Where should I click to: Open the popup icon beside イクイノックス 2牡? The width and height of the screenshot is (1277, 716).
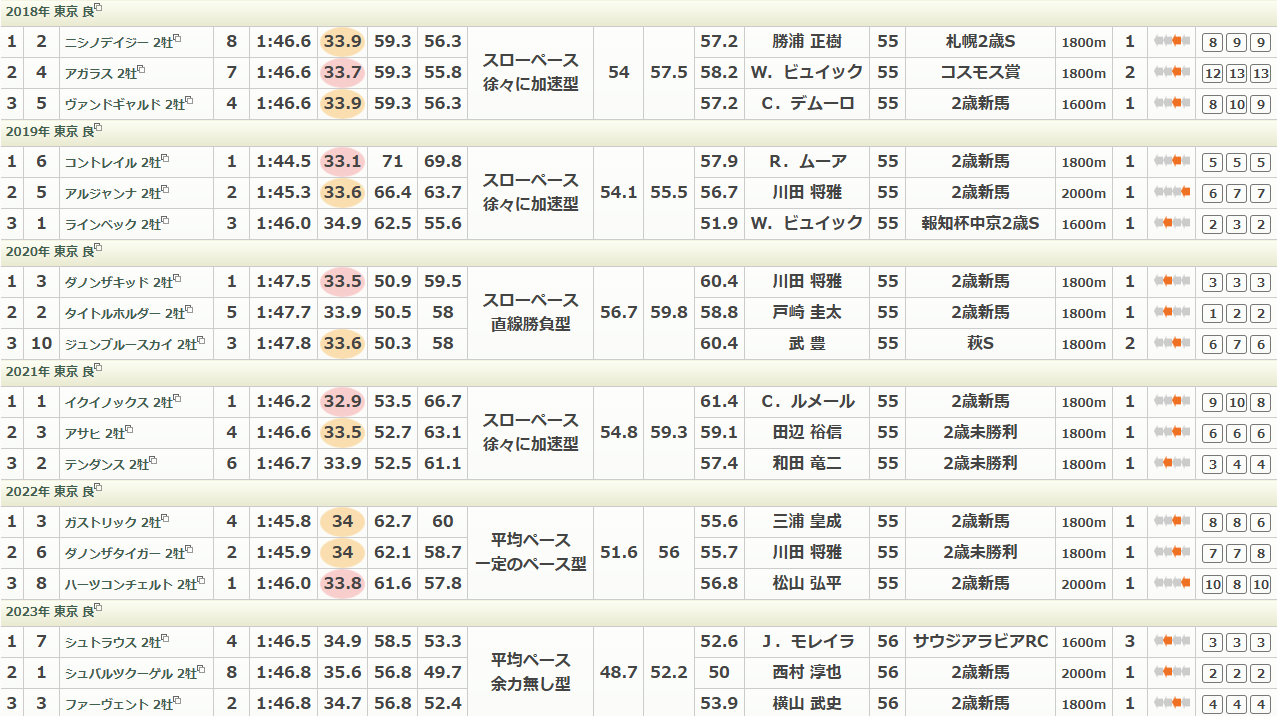click(178, 399)
